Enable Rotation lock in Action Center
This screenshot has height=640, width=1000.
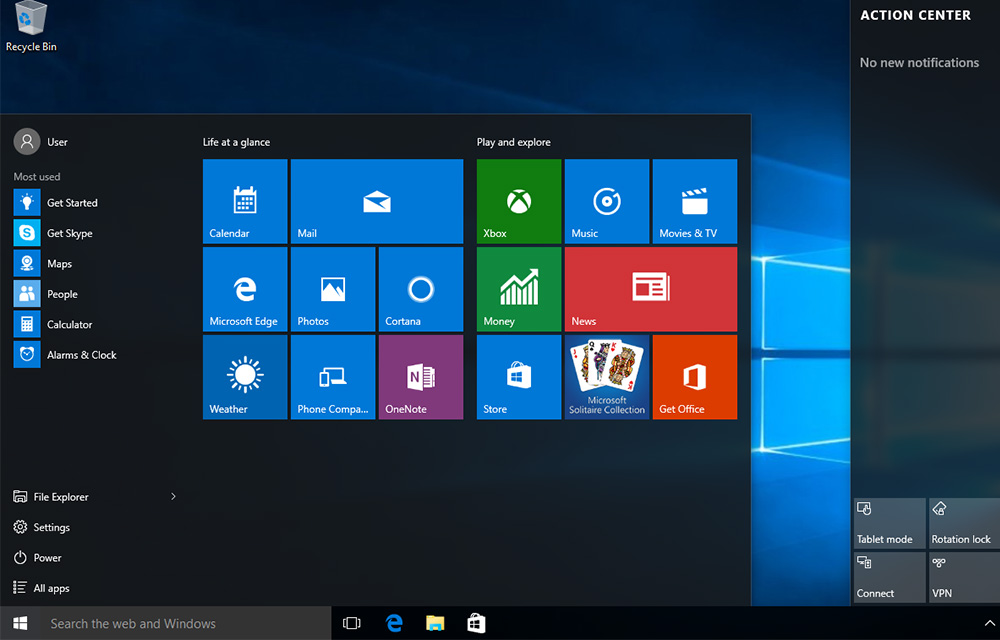click(962, 522)
